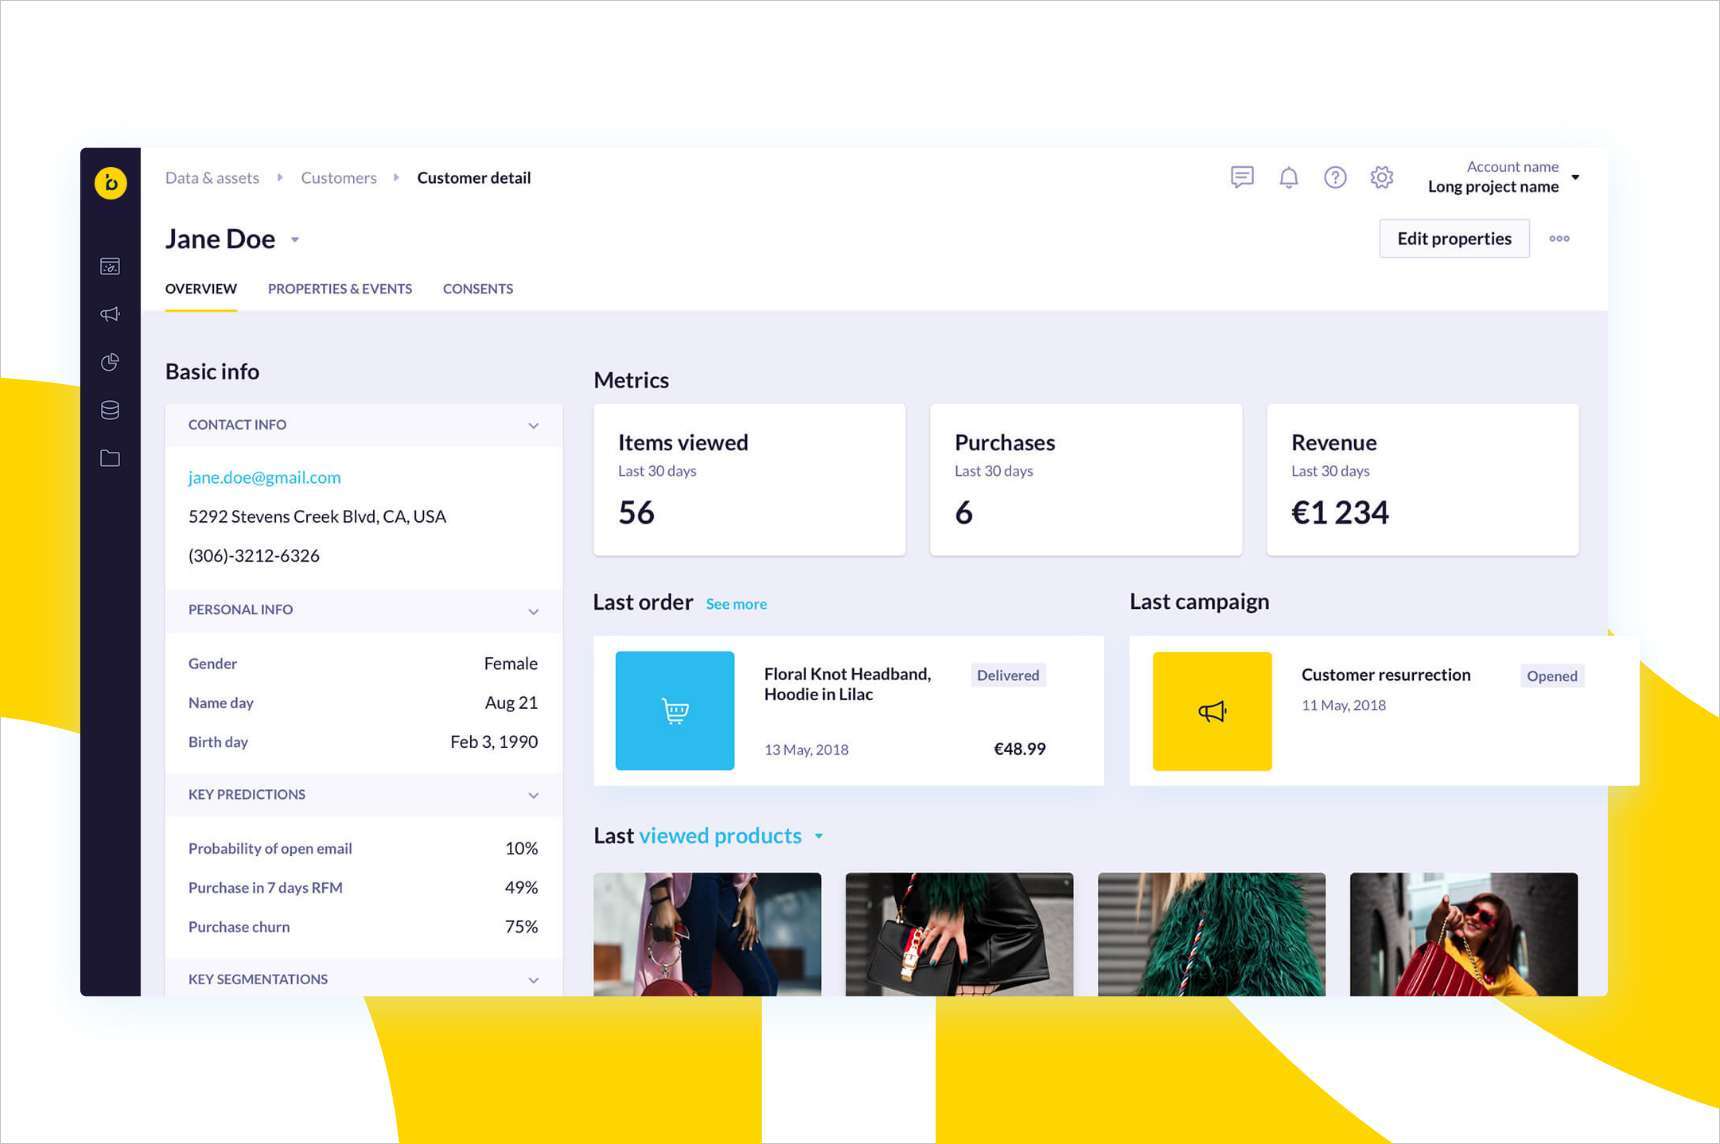Collapse the Contact Info section
This screenshot has height=1144, width=1720.
[x=533, y=426]
